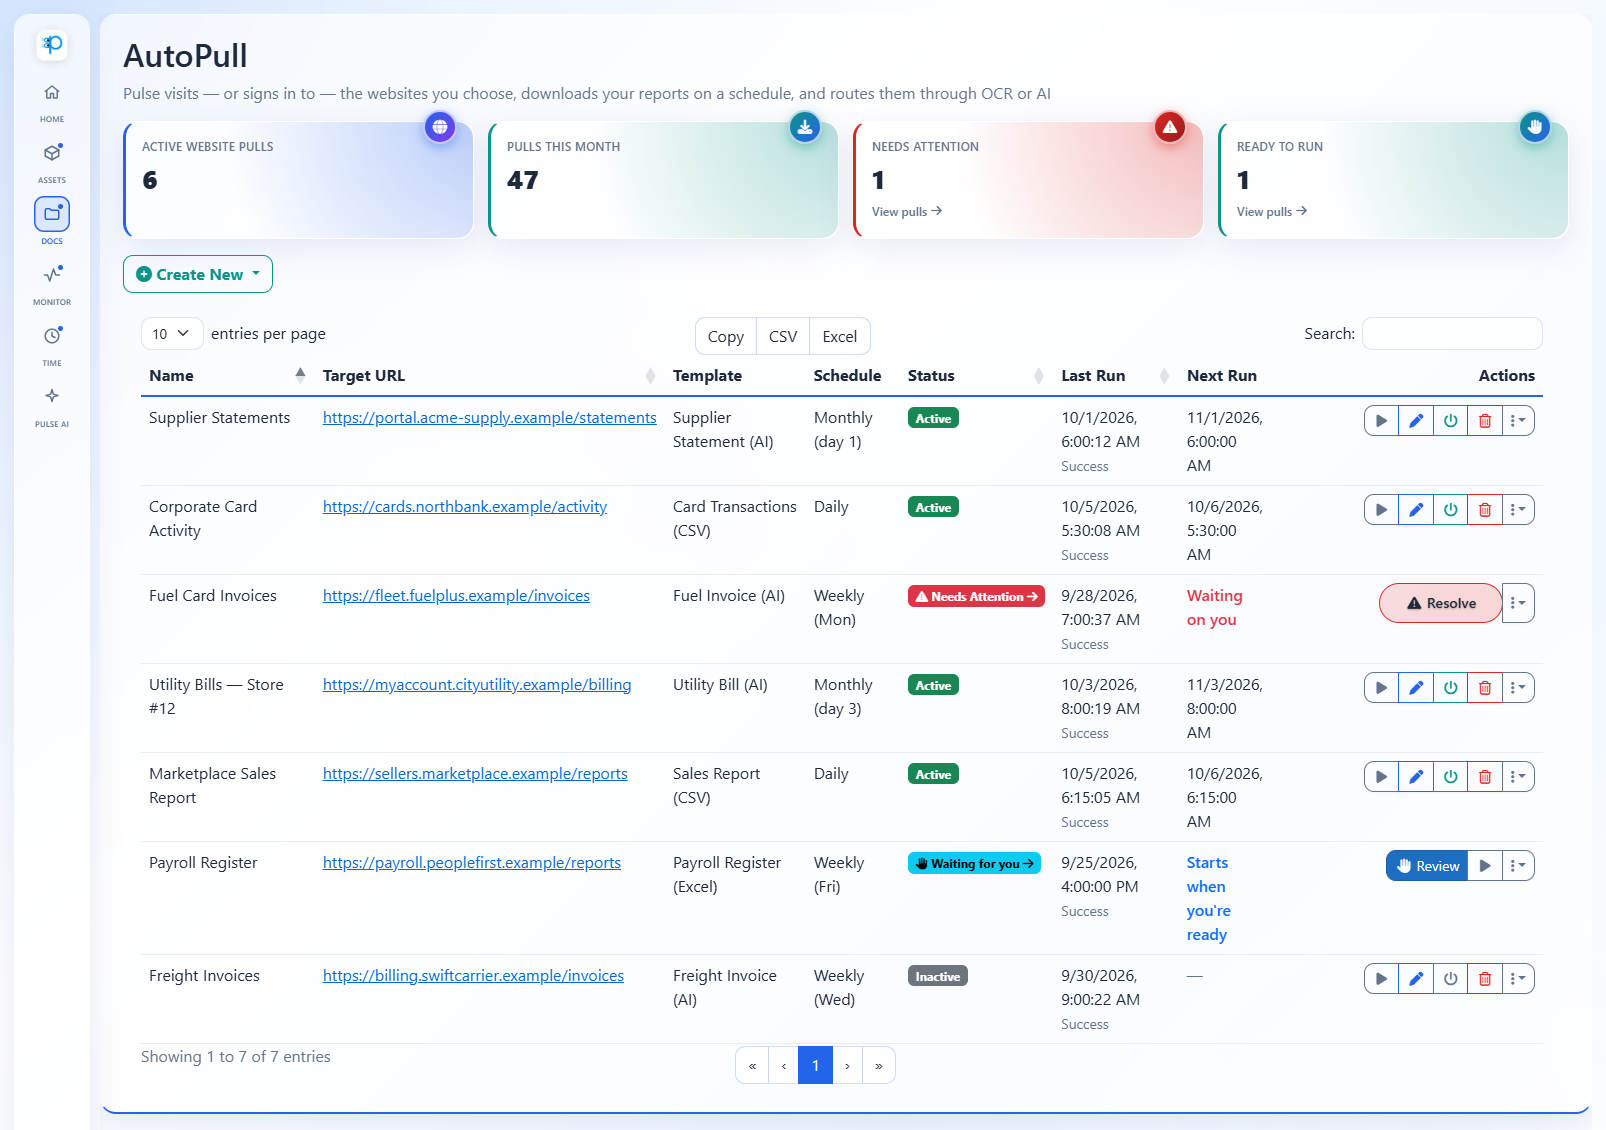Click the warning icon on Needs Attention card
1606x1130 pixels.
1170,127
